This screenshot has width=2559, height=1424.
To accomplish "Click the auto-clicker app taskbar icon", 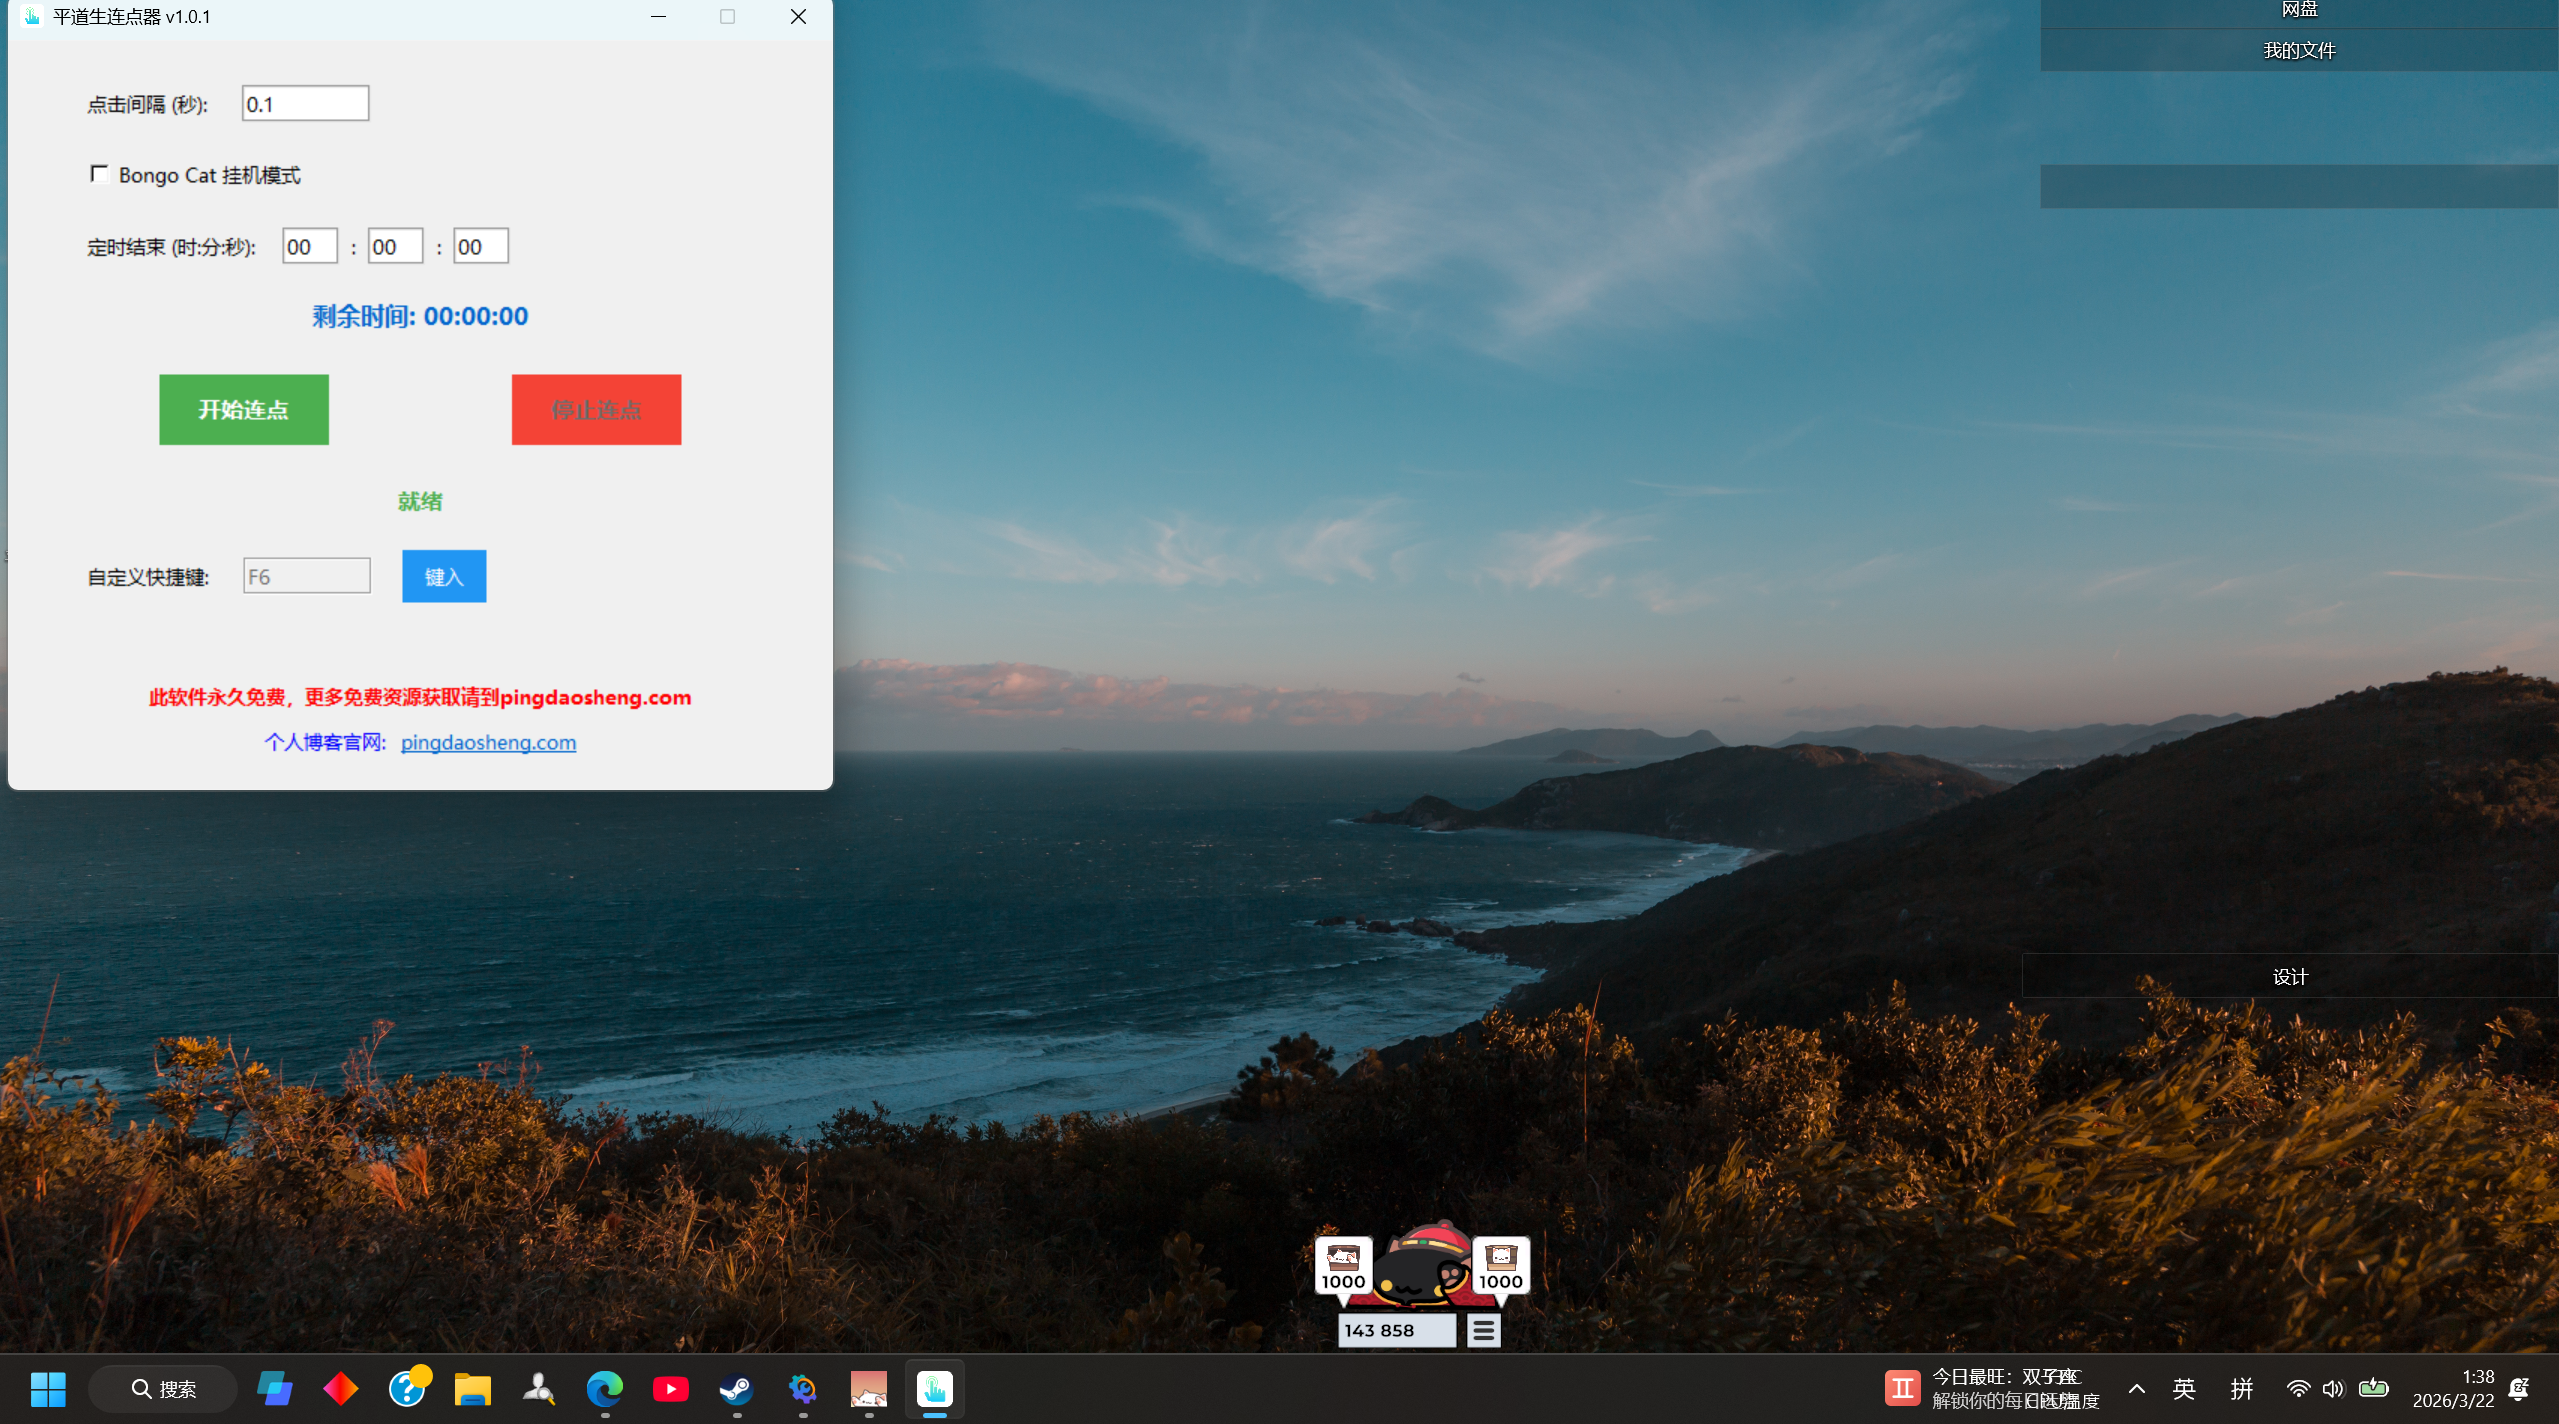I will pos(934,1389).
